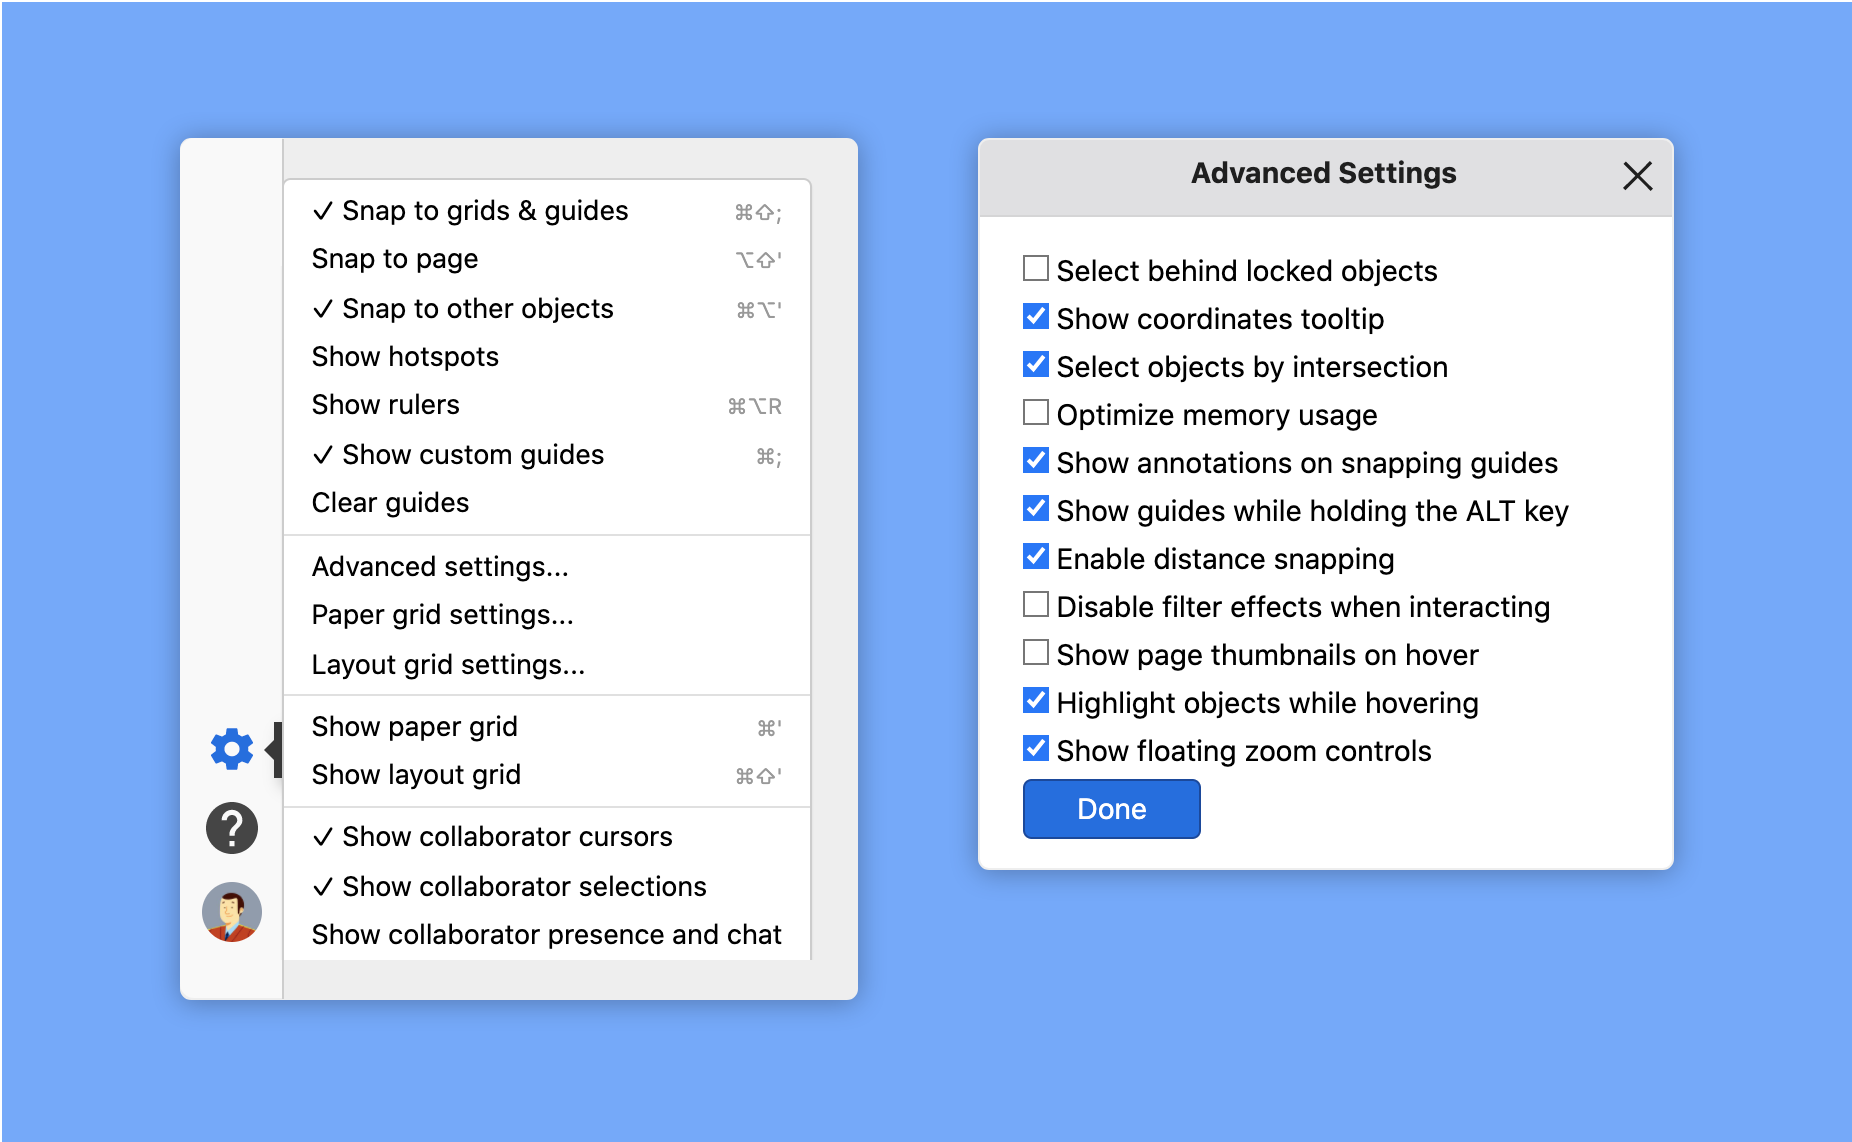Open help via question mark icon
The height and width of the screenshot is (1142, 1852).
(231, 828)
